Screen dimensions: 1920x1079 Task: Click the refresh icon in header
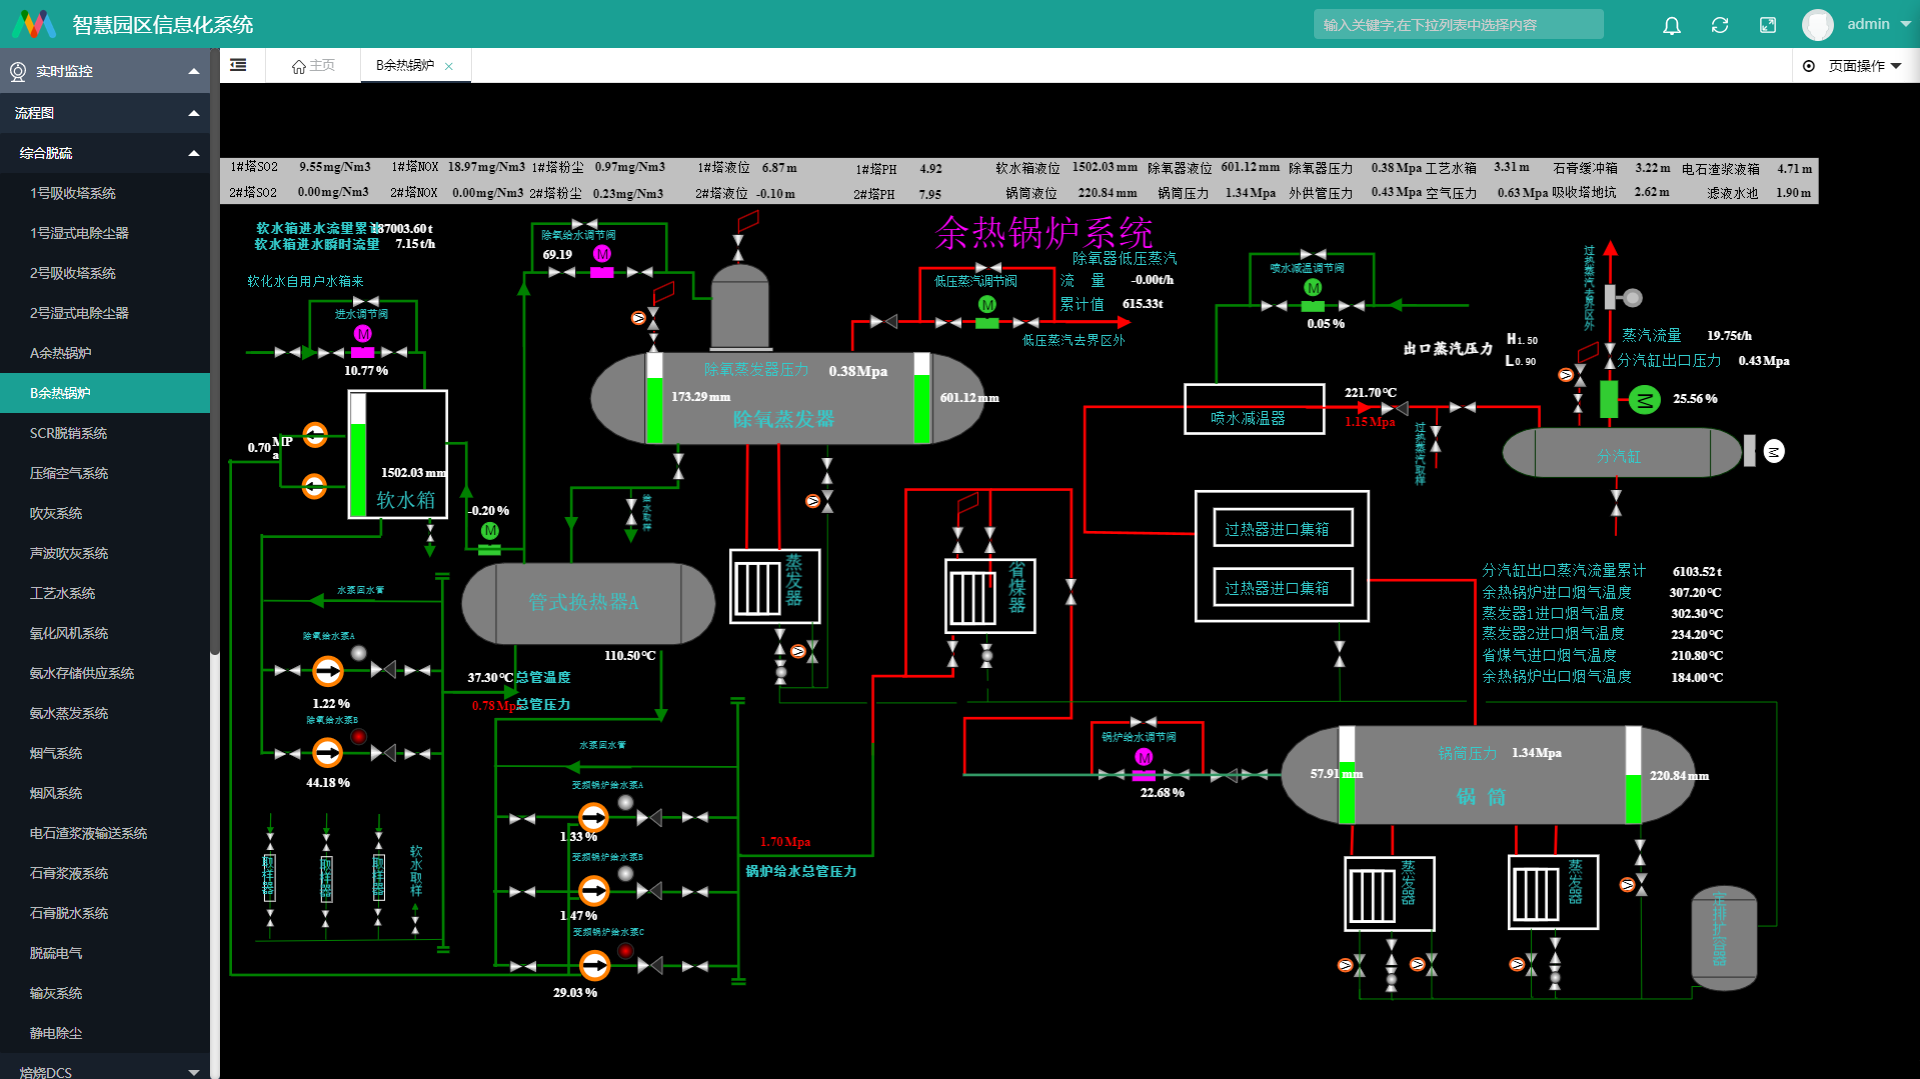(1719, 25)
